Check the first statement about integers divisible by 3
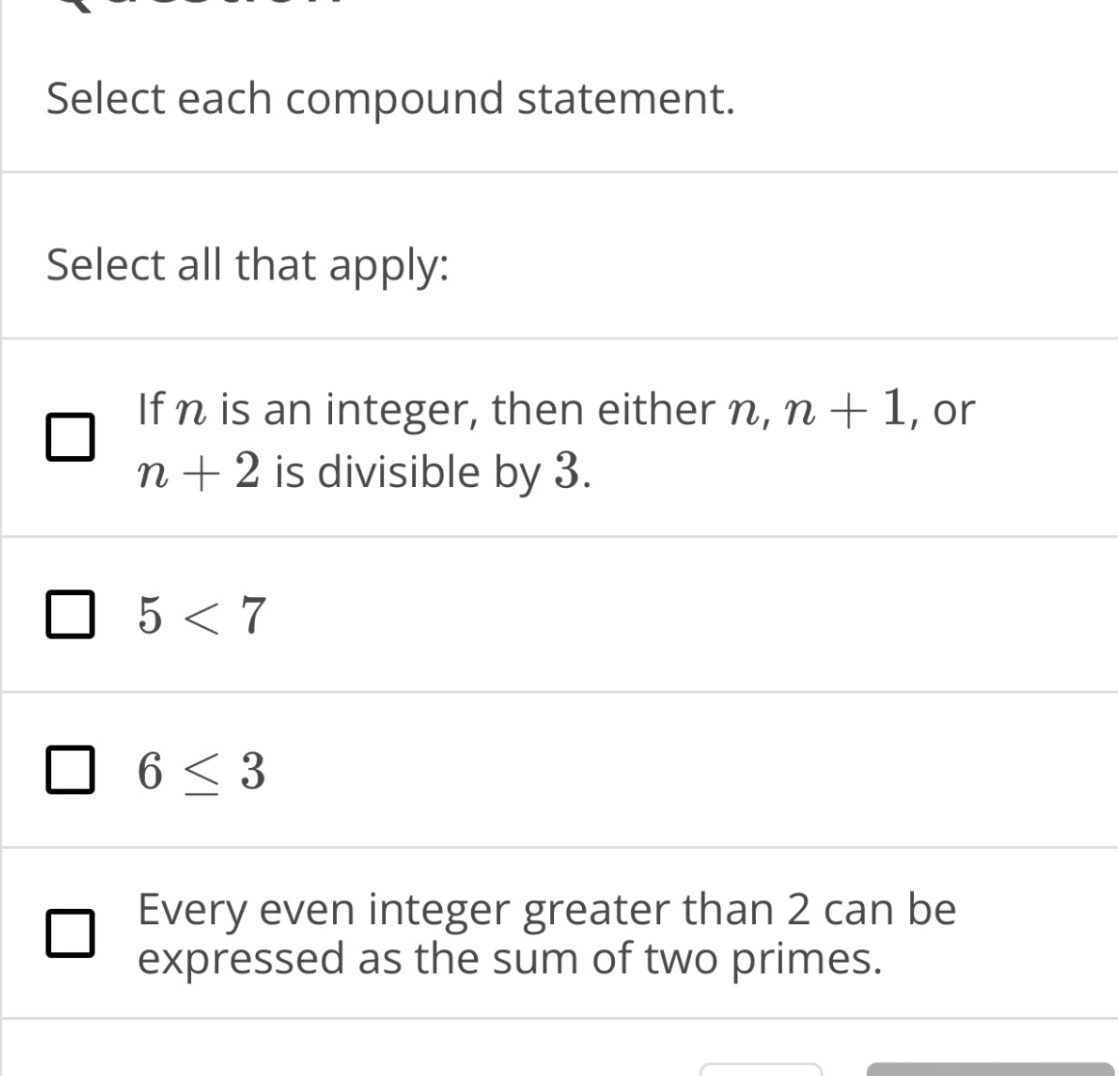 [68, 437]
